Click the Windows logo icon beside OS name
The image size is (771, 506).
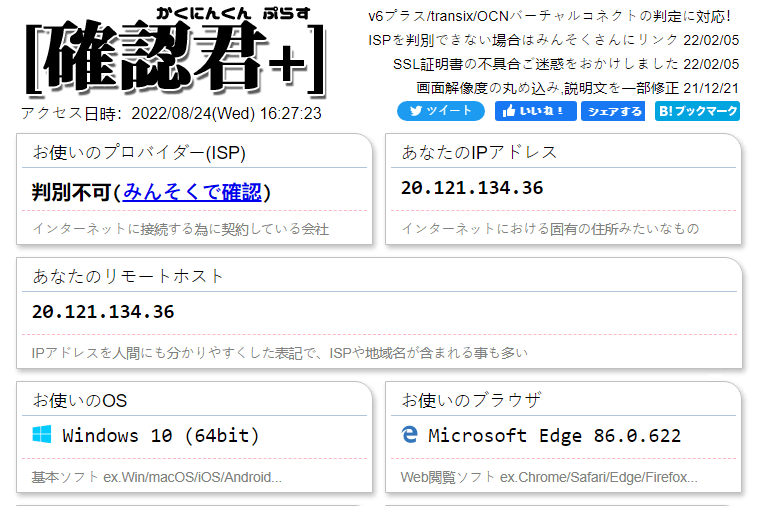[x=42, y=435]
